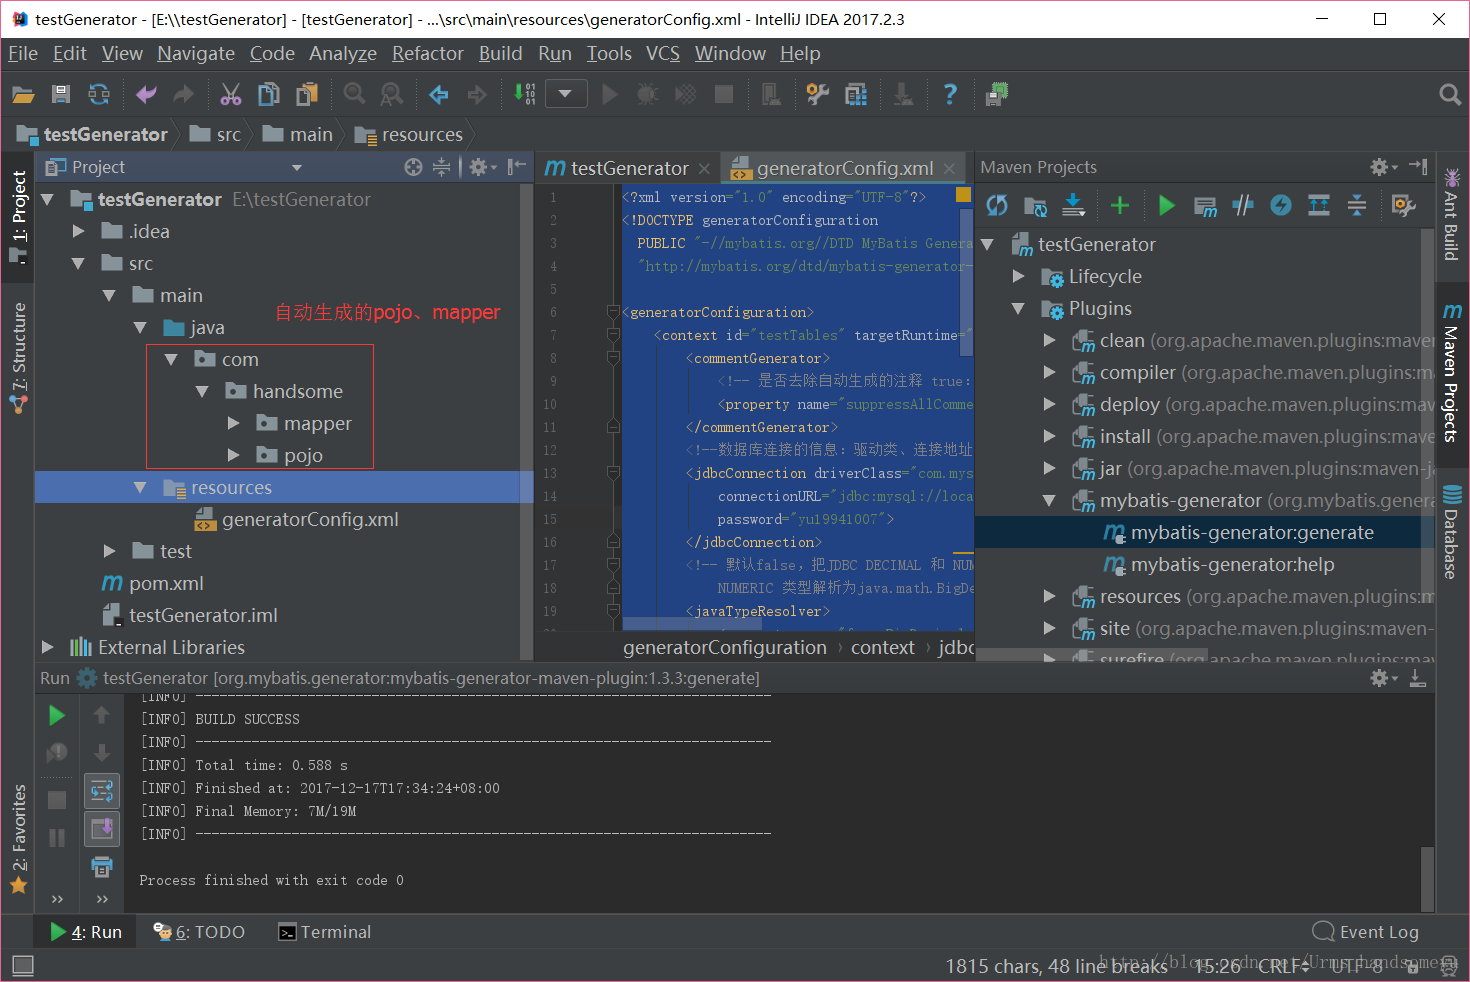The width and height of the screenshot is (1470, 982).
Task: Click Download Sources Maven icon
Action: (1073, 206)
